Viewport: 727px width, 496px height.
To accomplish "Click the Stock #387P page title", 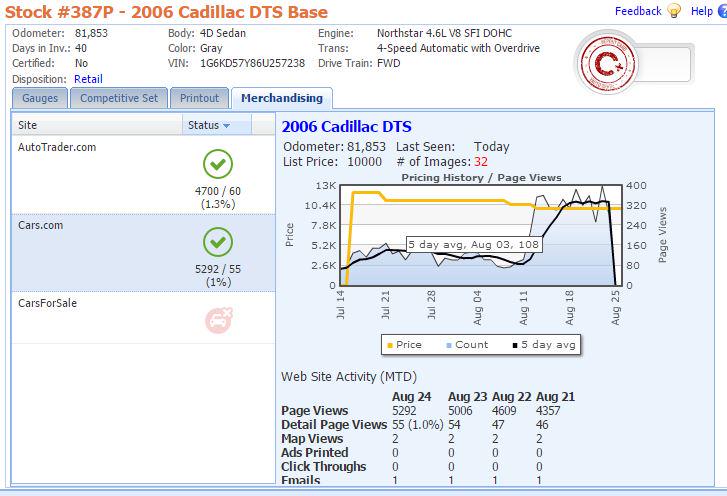I will pos(166,12).
